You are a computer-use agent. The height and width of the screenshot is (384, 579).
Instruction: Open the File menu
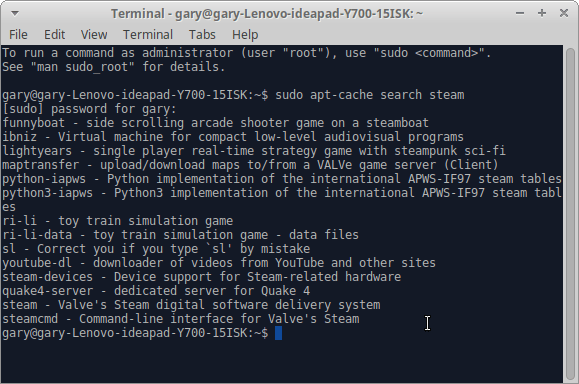pyautogui.click(x=18, y=35)
